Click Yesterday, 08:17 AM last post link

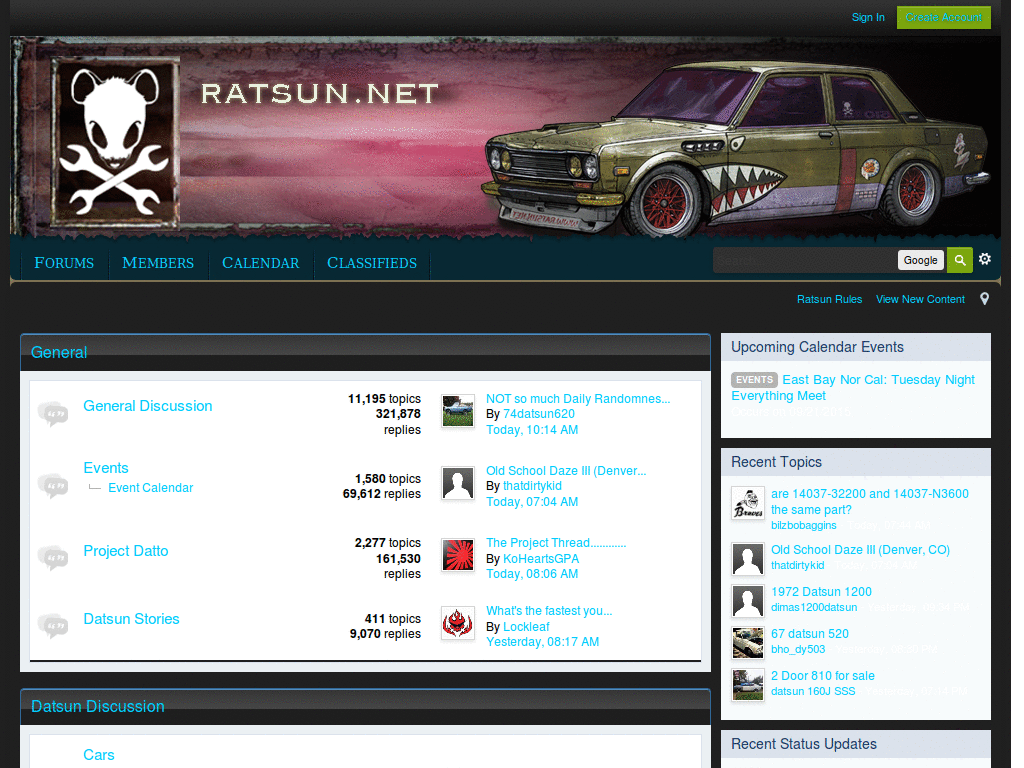click(542, 642)
